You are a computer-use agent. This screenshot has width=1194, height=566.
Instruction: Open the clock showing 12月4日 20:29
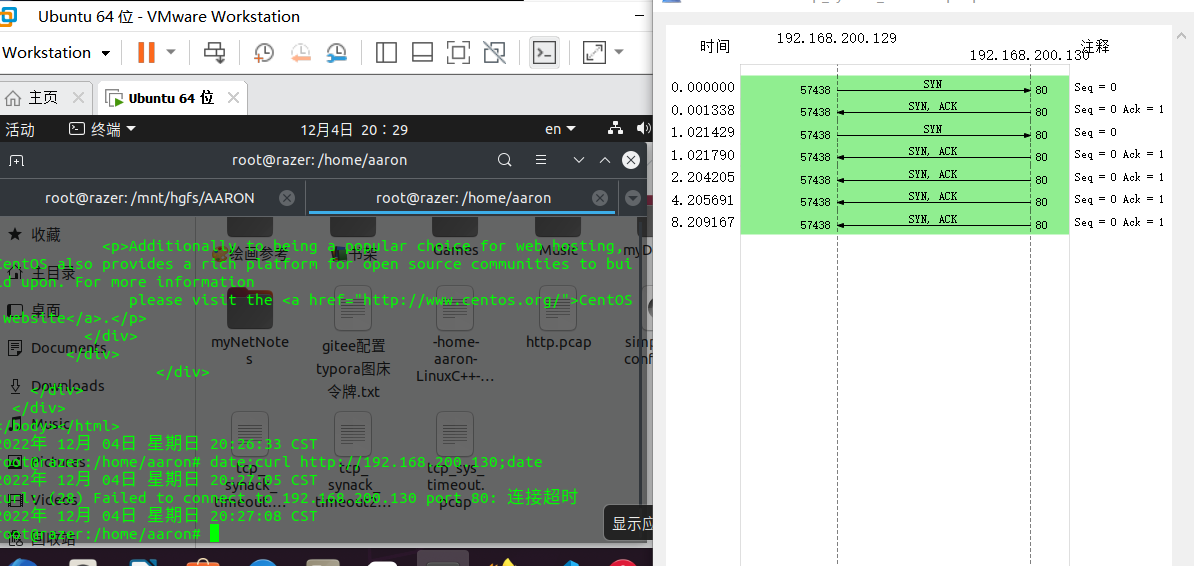(x=354, y=130)
